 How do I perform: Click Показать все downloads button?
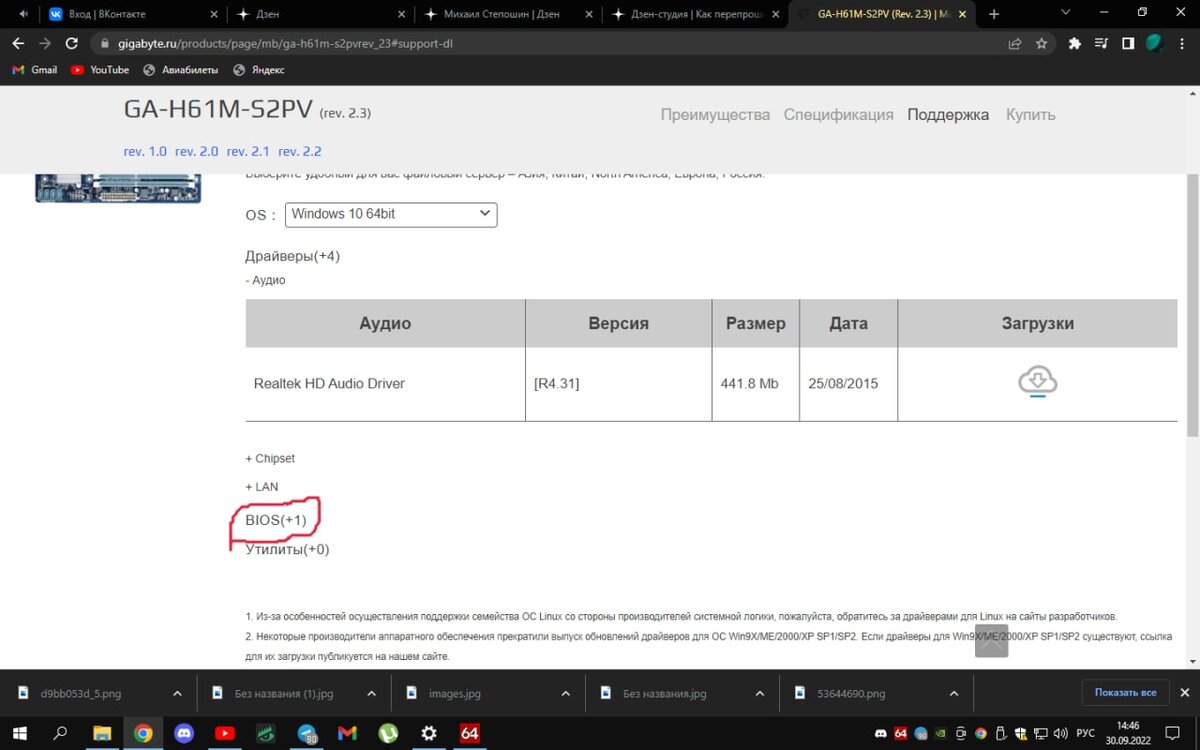(1125, 692)
